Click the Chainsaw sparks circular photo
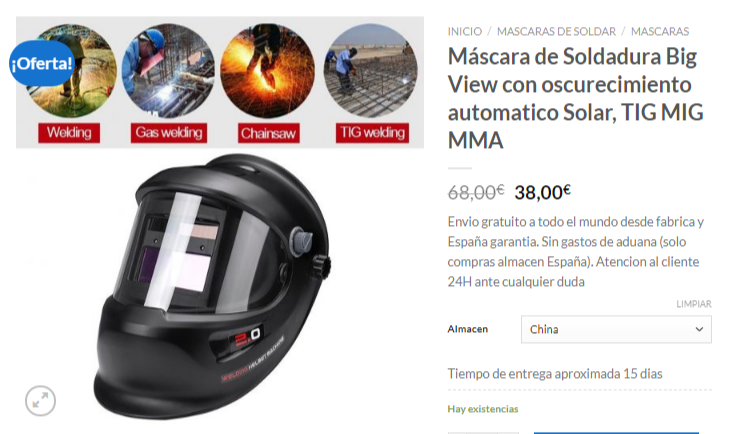Screen dimensions: 750x434 point(267,70)
